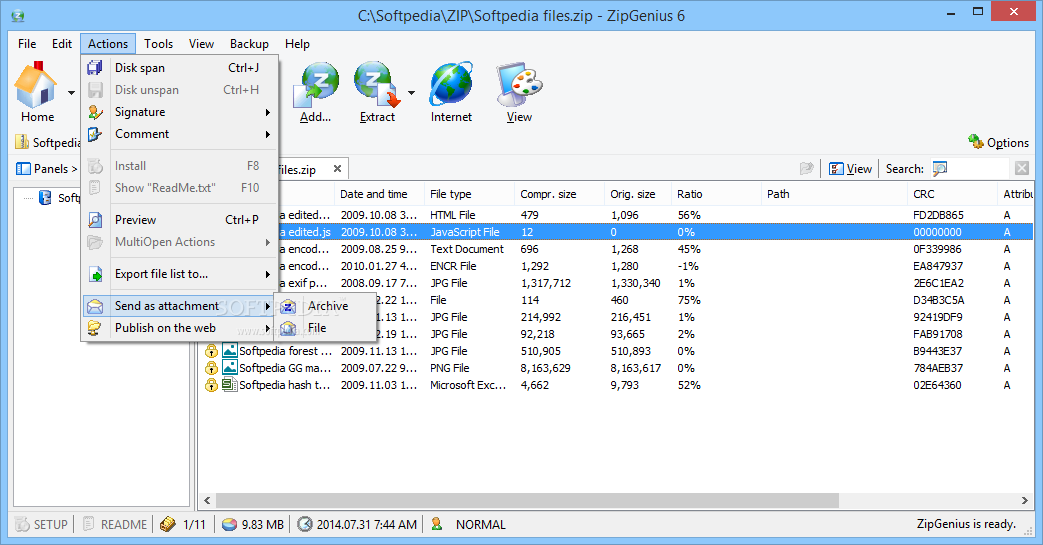Open the Tools menu

click(x=158, y=44)
